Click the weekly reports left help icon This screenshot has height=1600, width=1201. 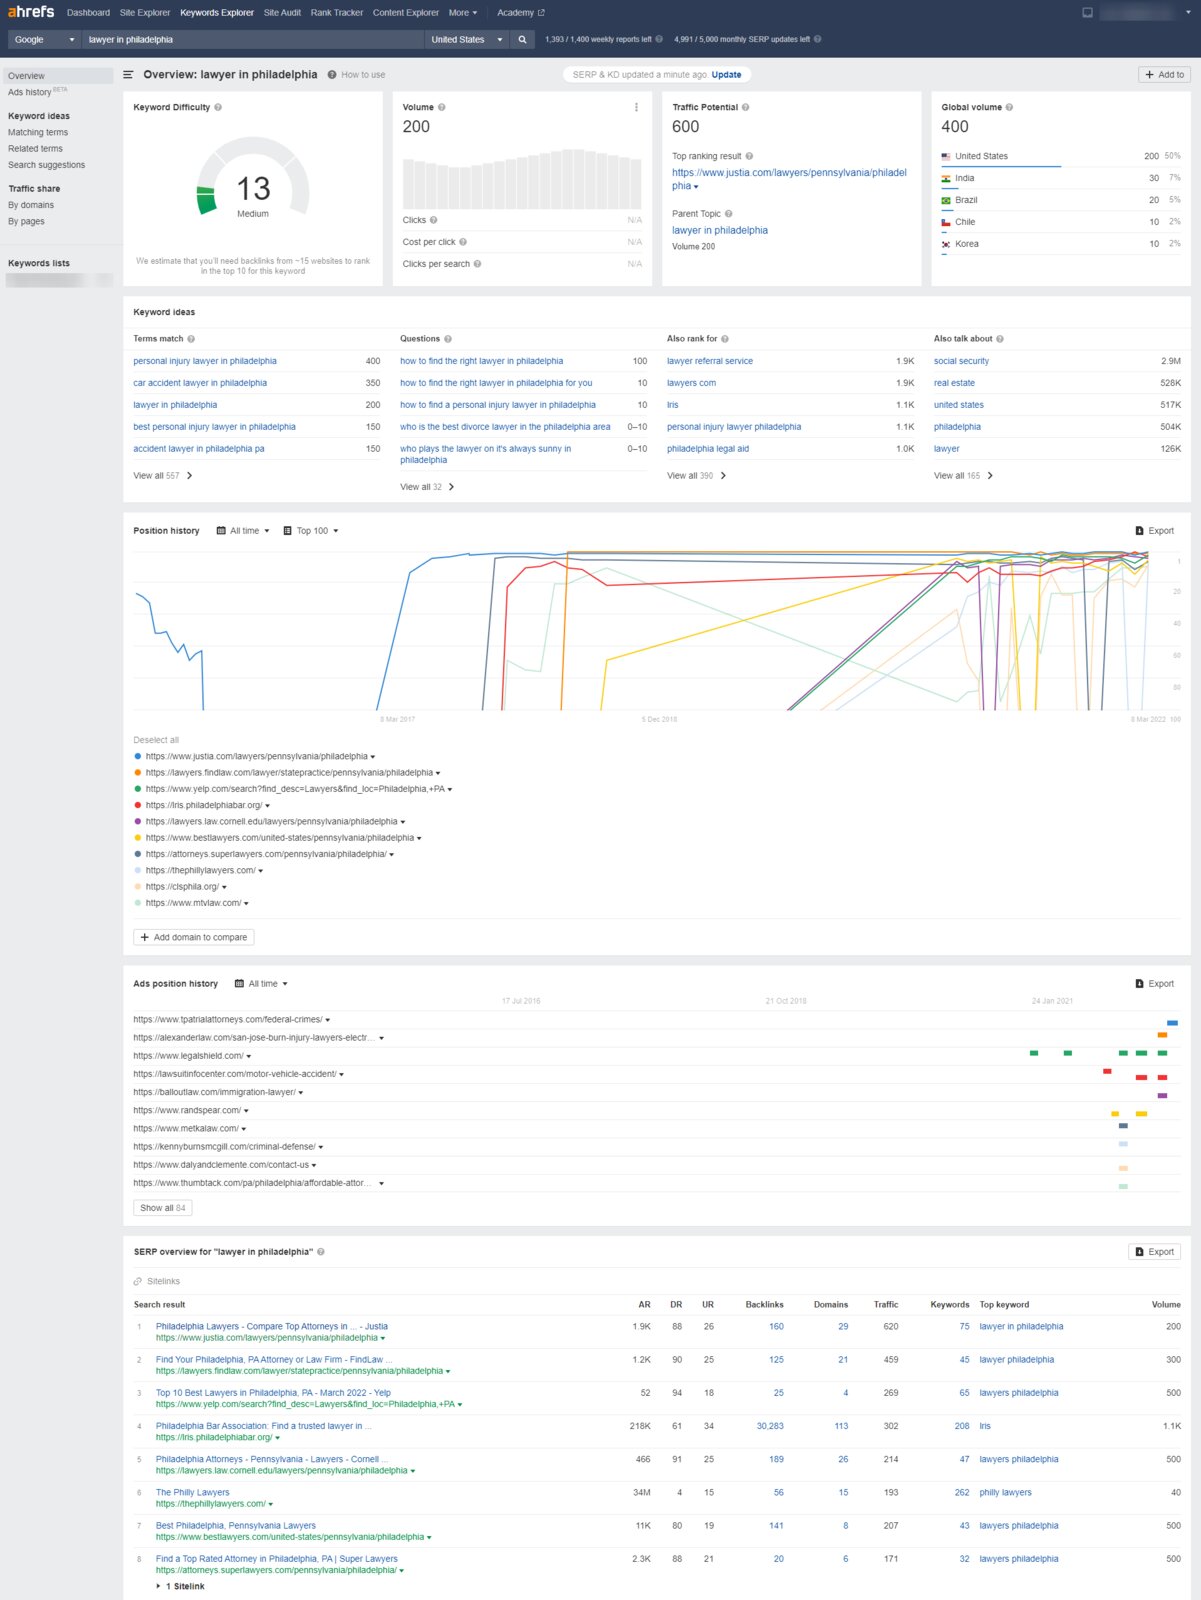pos(659,40)
